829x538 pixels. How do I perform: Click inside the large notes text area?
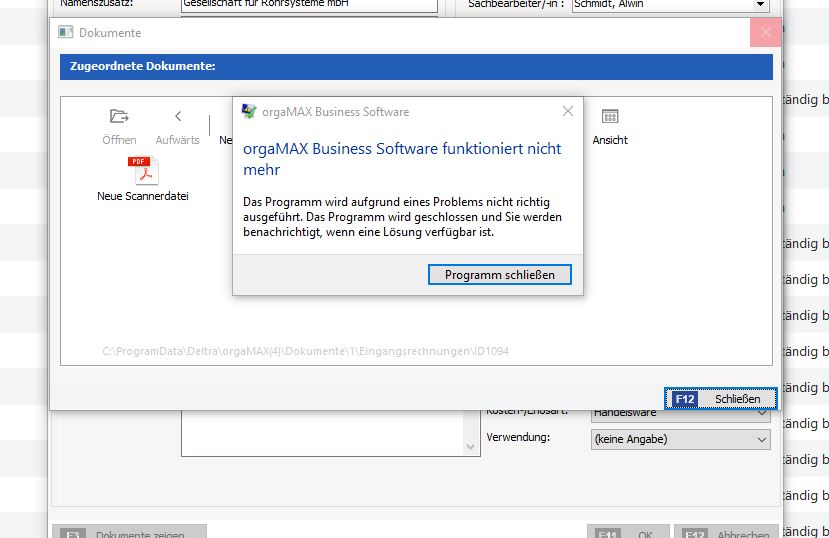323,433
